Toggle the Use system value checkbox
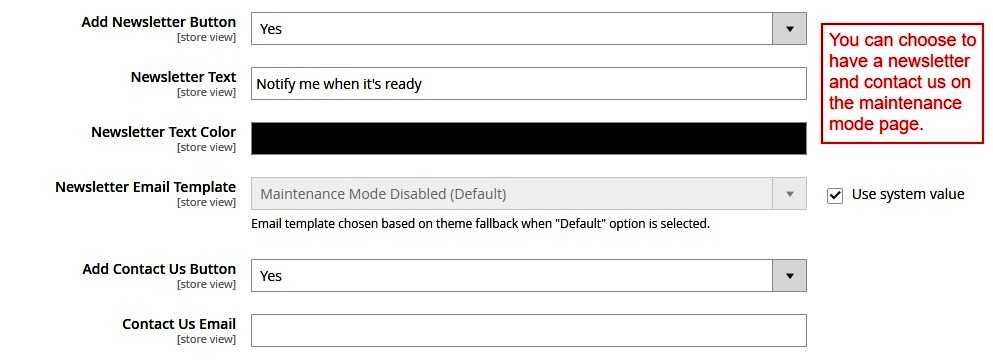Image resolution: width=993 pixels, height=360 pixels. coord(835,195)
